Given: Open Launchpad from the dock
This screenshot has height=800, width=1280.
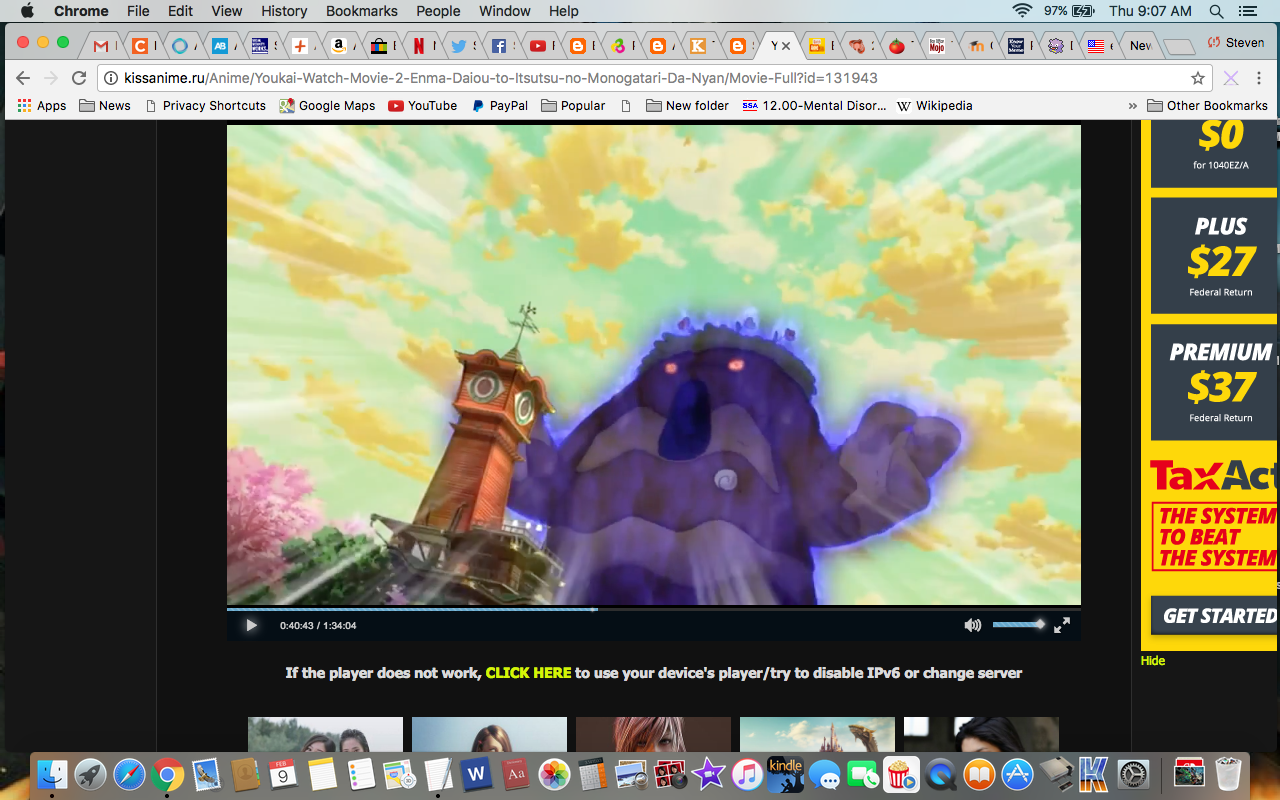Looking at the screenshot, I should coord(90,774).
